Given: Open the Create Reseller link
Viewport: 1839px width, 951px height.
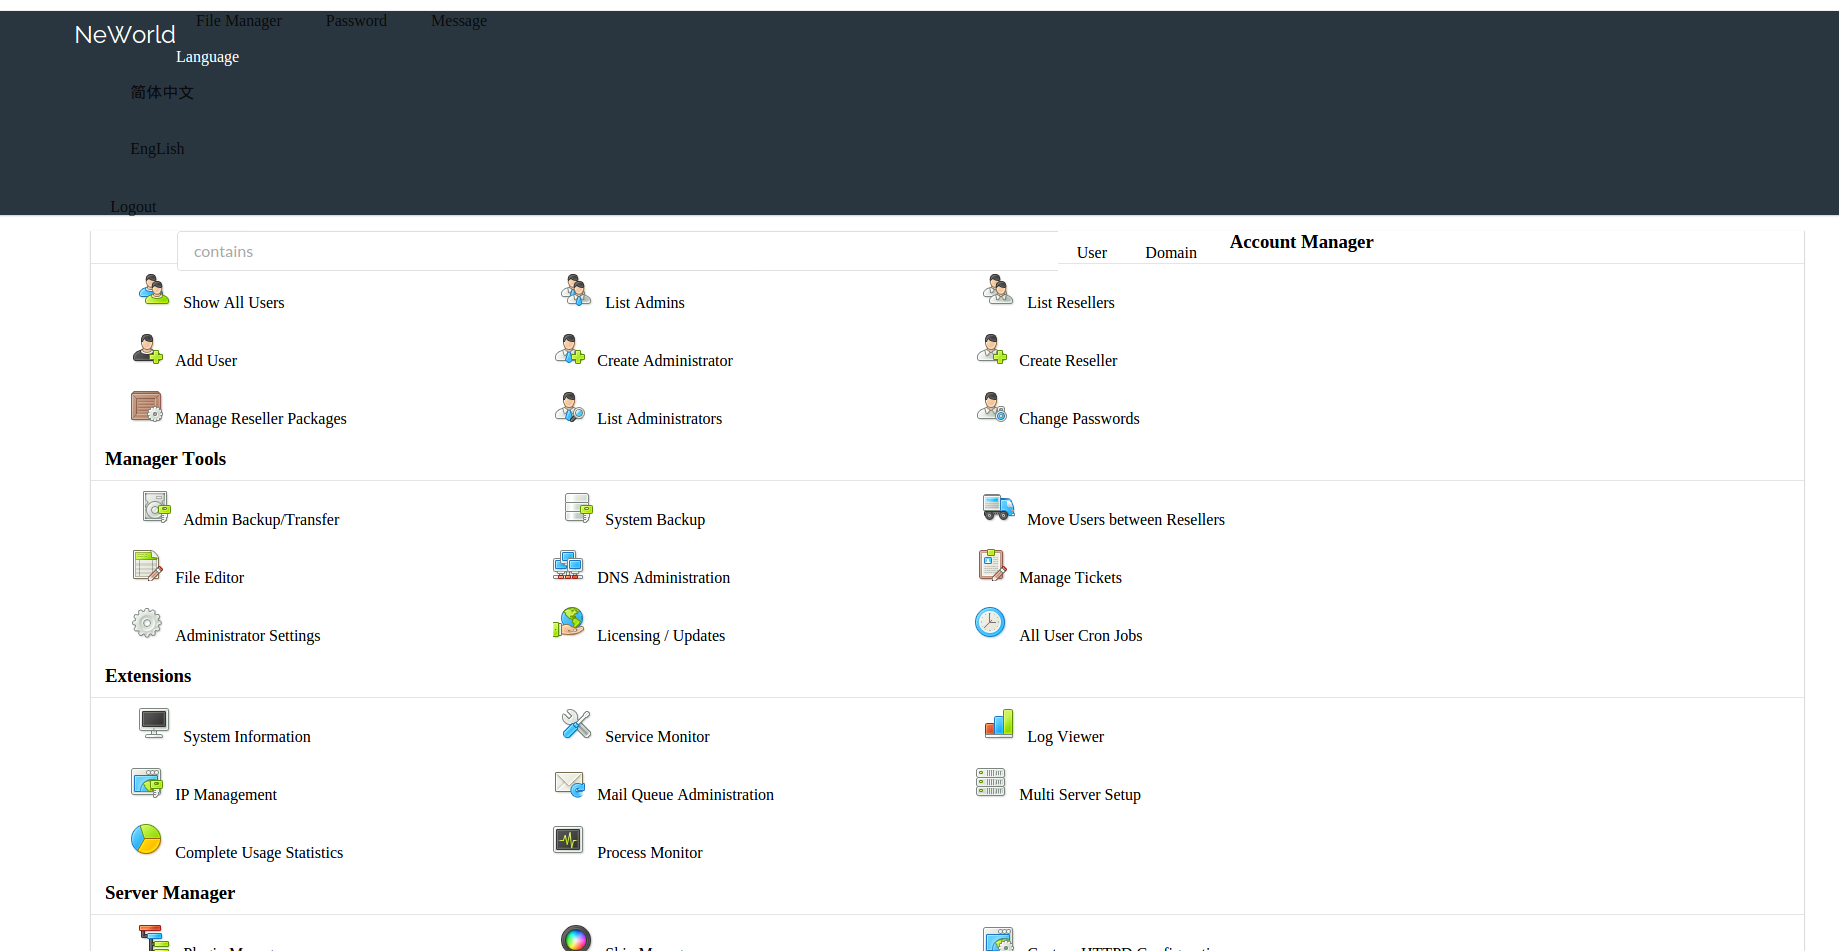Looking at the screenshot, I should pyautogui.click(x=1068, y=361).
